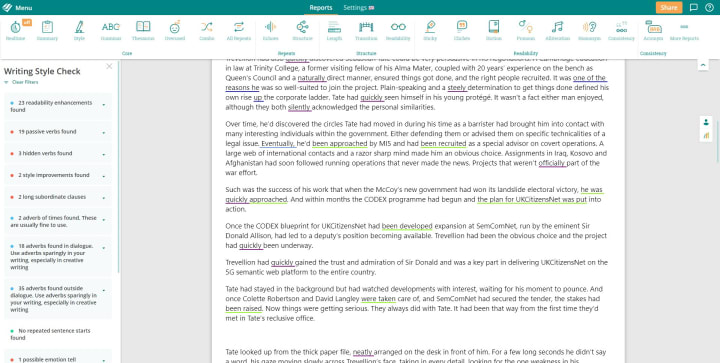Image resolution: width=720 pixels, height=363 pixels.
Task: Open the Menu in top bar
Action: (x=17, y=8)
